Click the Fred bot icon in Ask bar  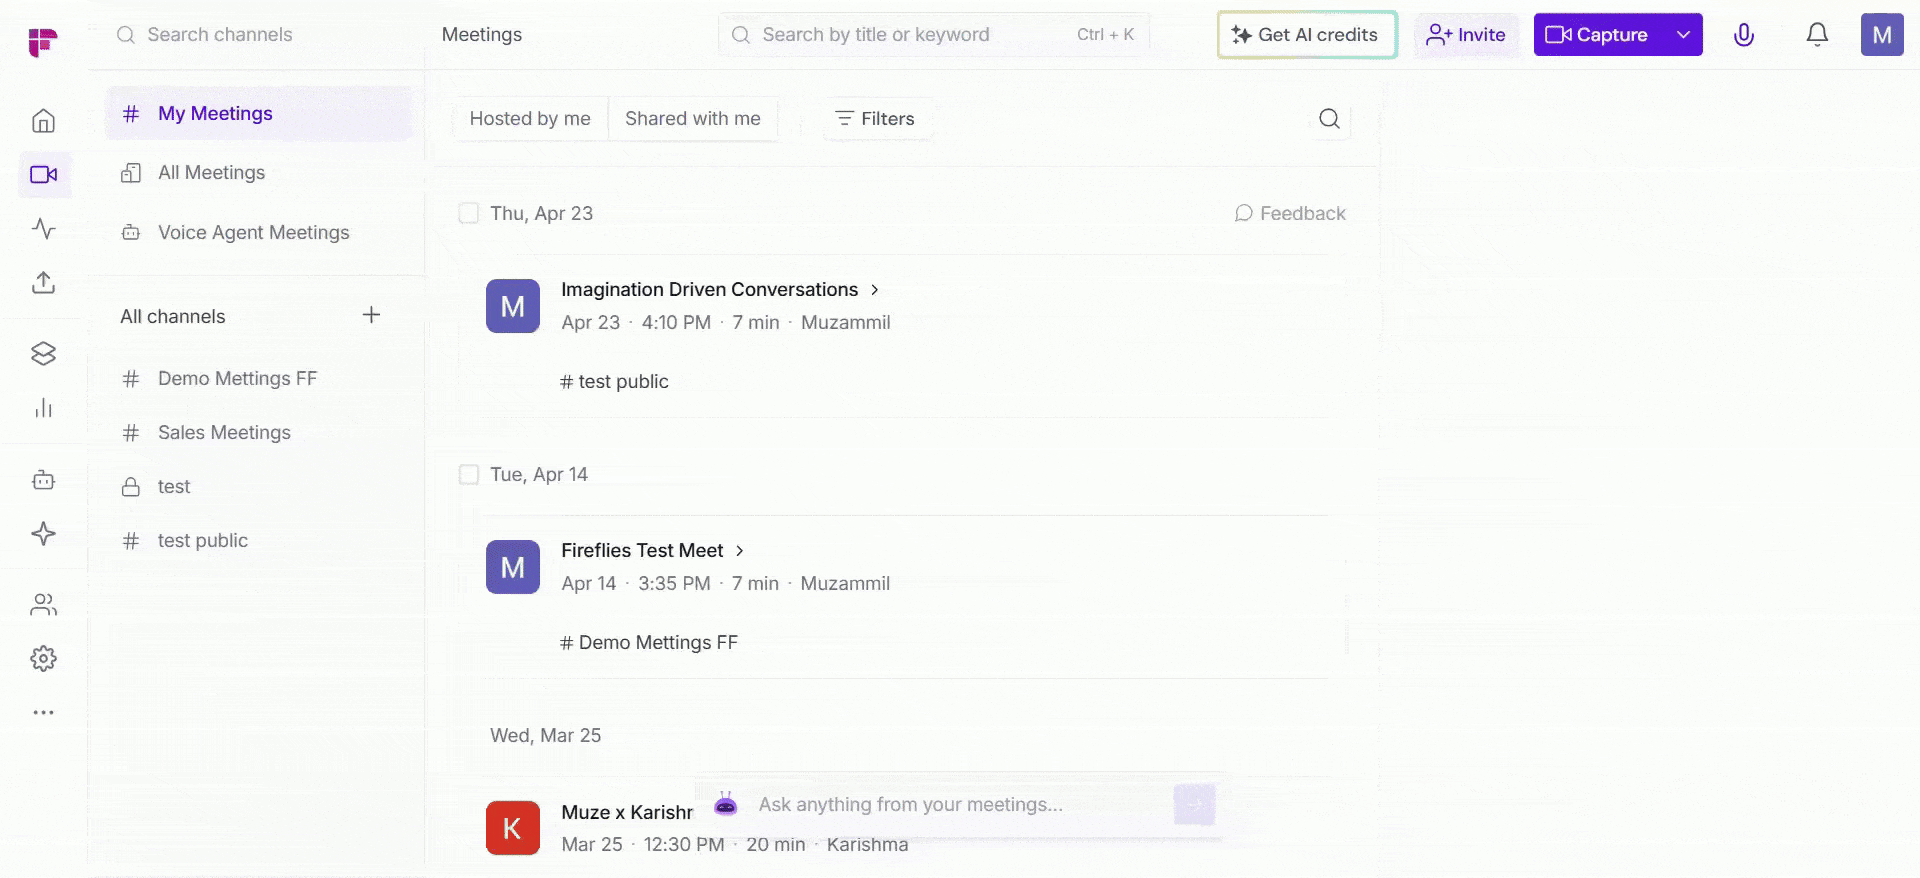(726, 804)
